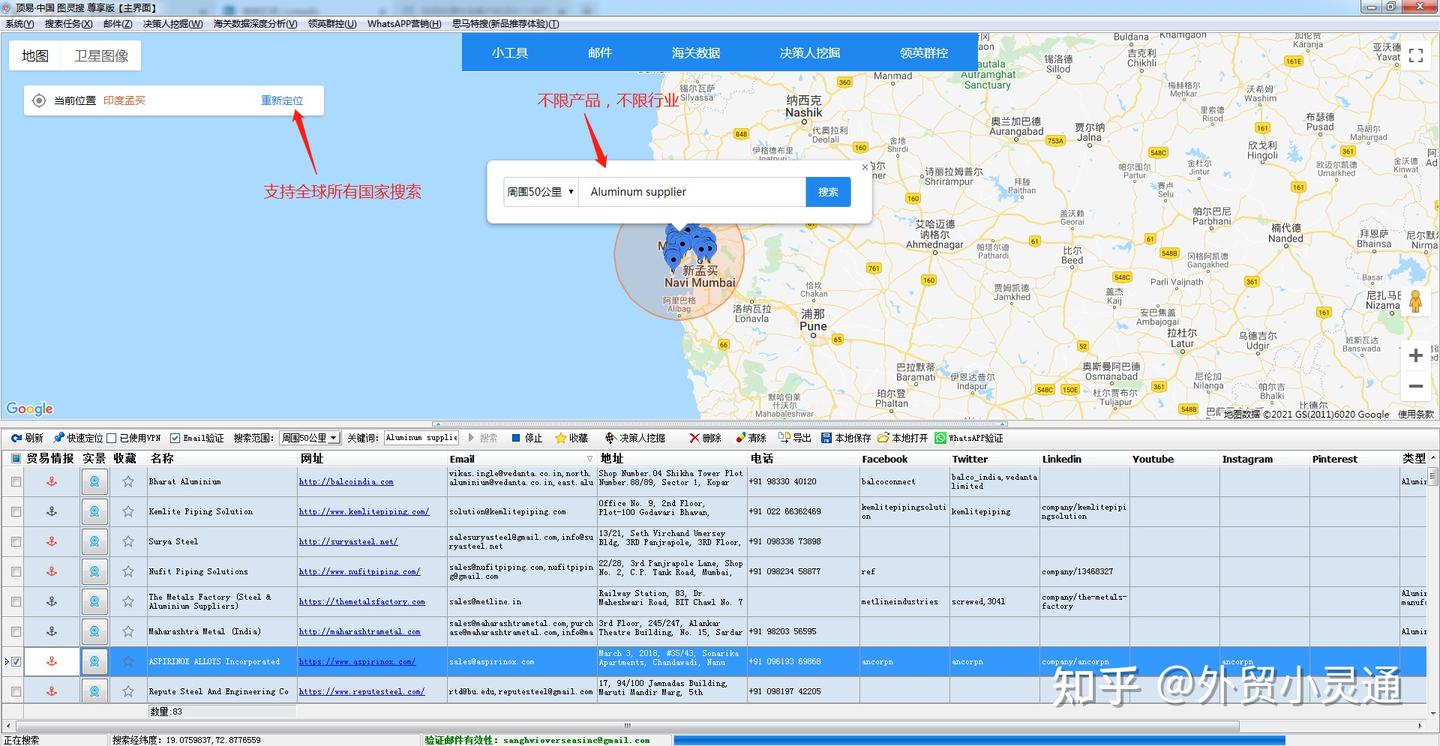The height and width of the screenshot is (746, 1440).
Task: Open the Email column filter arrow
Action: (590, 459)
